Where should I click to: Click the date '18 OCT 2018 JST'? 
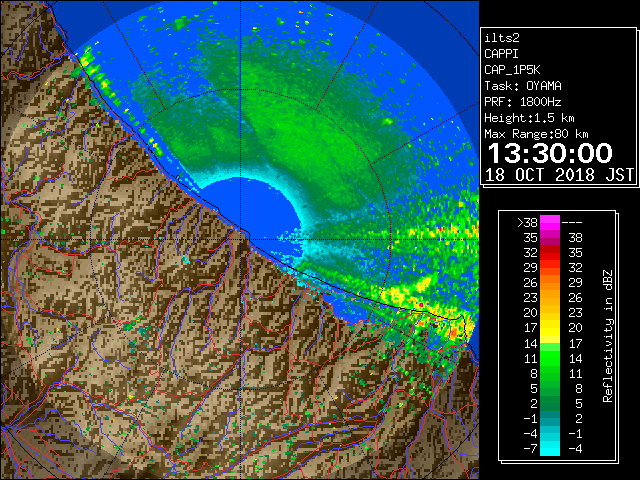[559, 175]
